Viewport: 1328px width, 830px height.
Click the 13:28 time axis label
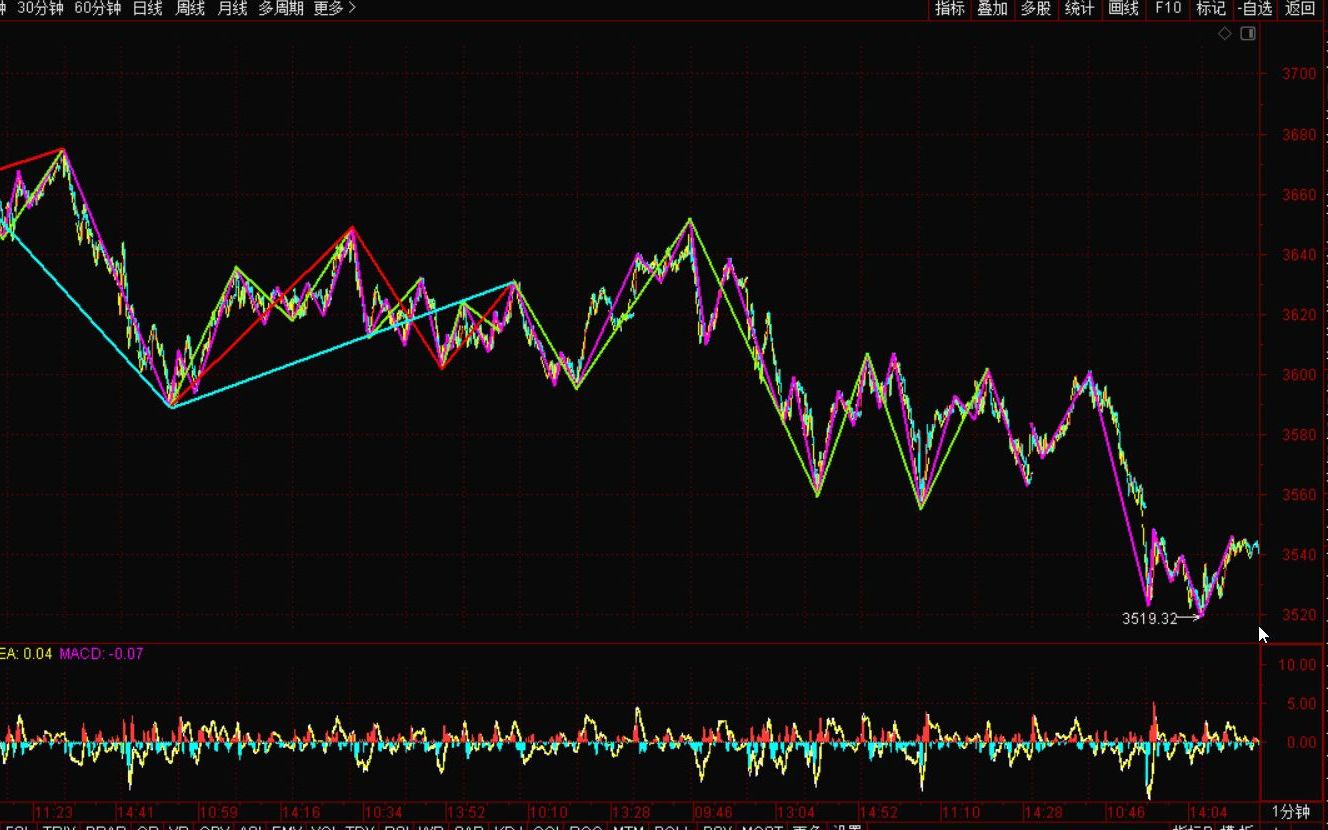click(x=630, y=812)
